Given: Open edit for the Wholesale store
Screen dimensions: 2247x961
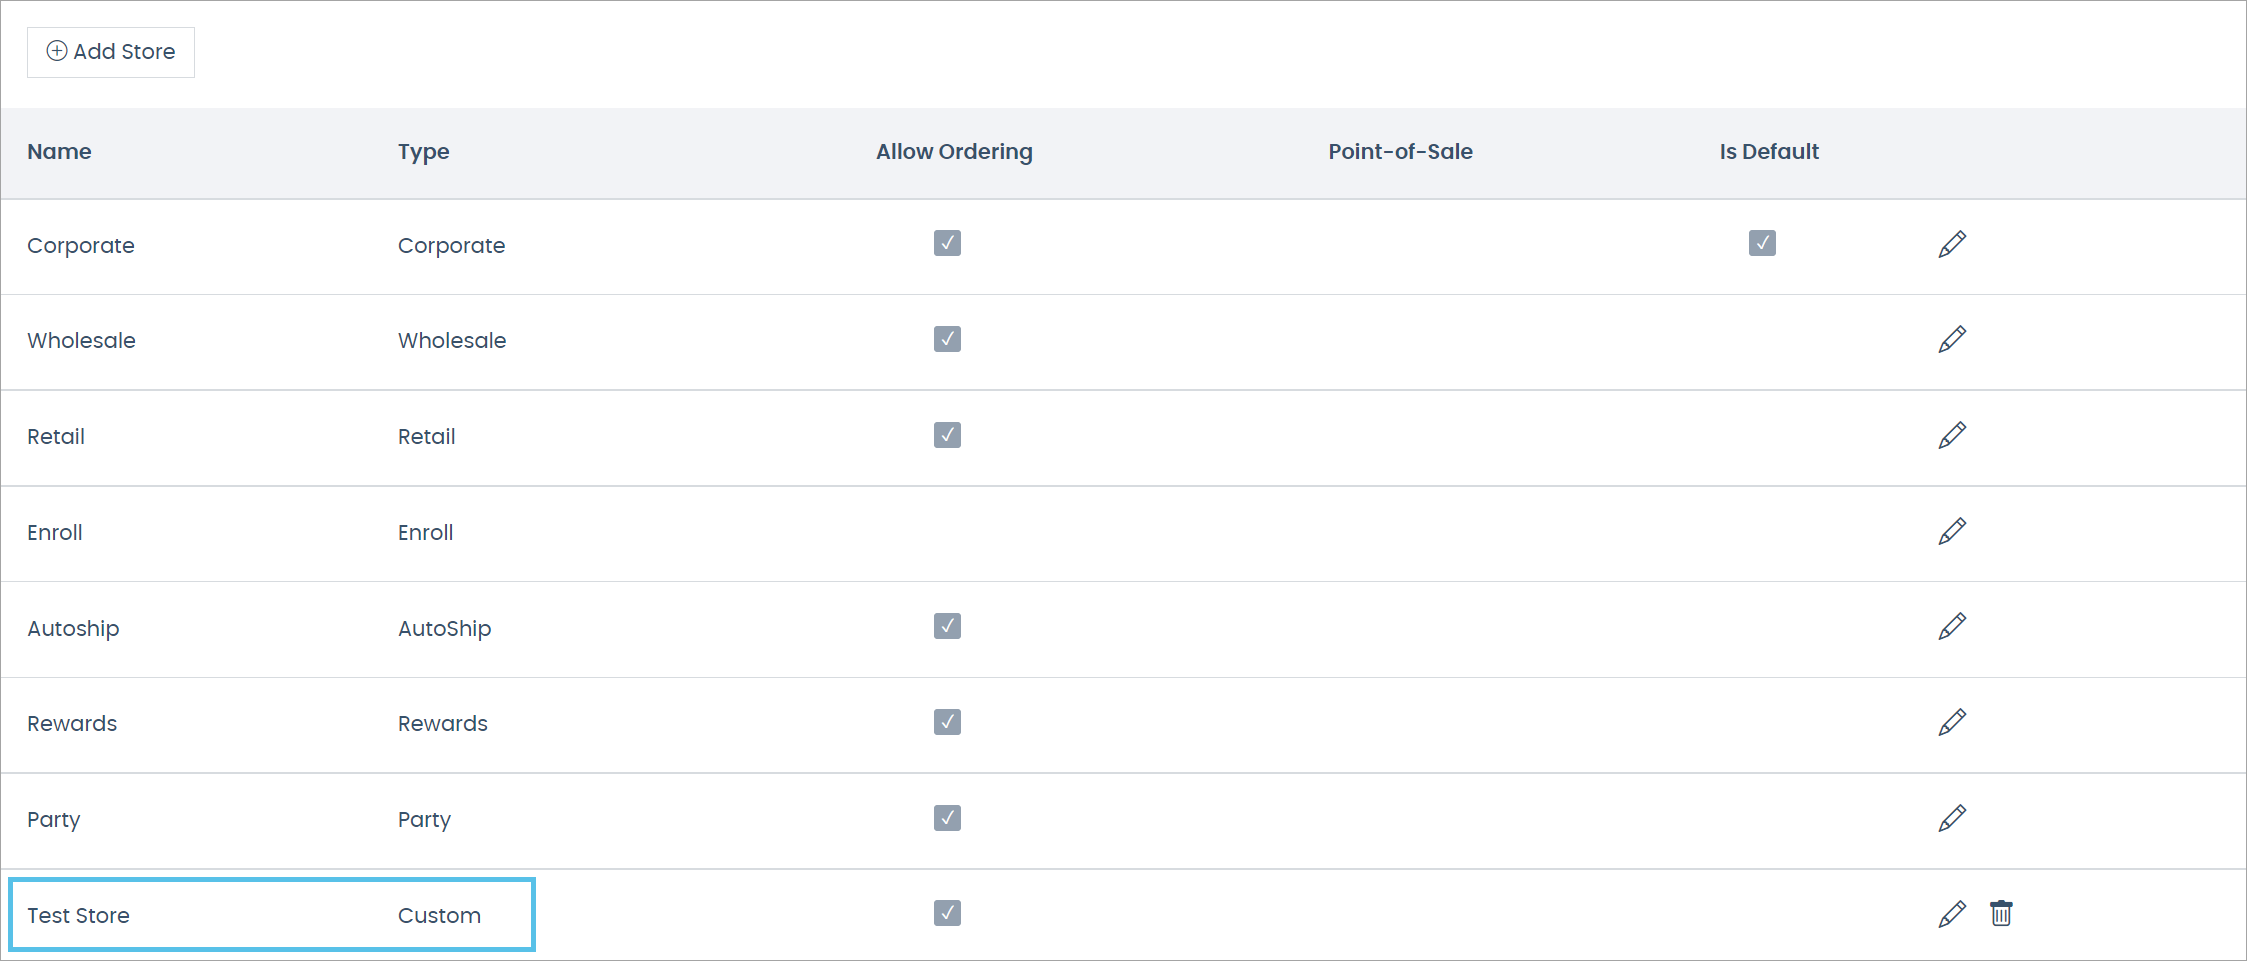Looking at the screenshot, I should pos(1951,340).
